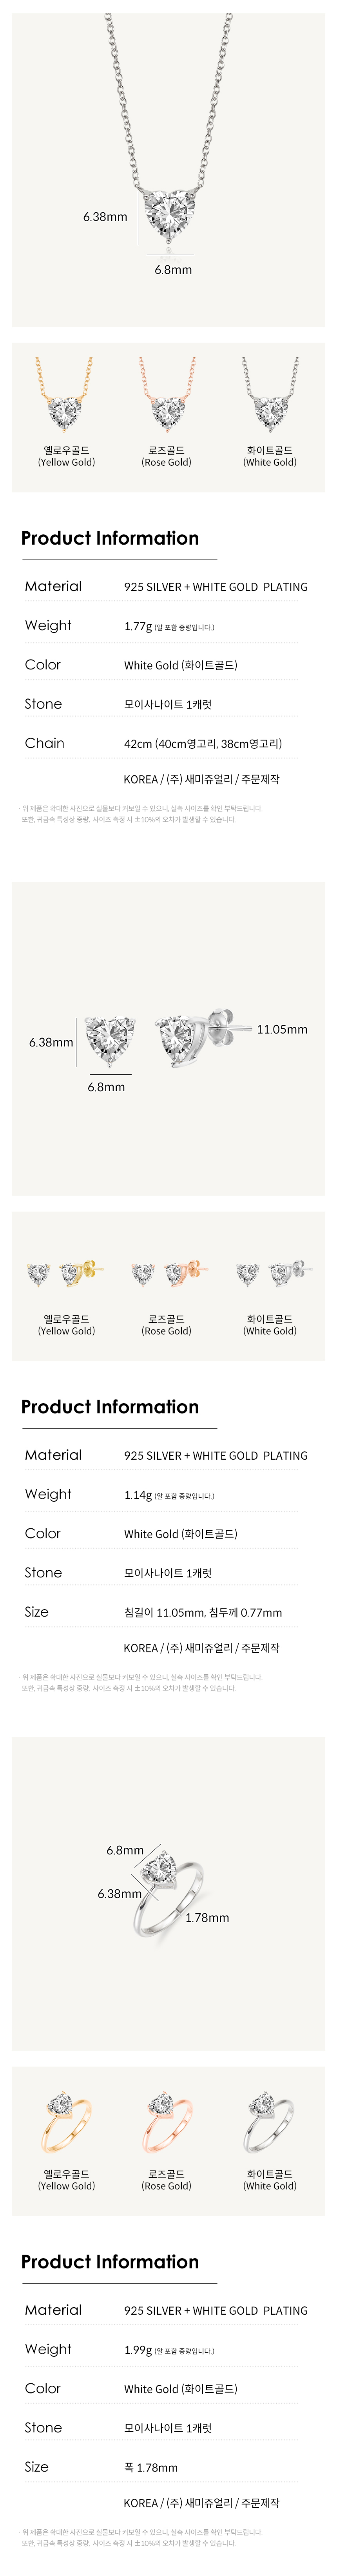Click the necklace 6.38mm height dimension label
This screenshot has height=2576, width=337.
point(105,216)
